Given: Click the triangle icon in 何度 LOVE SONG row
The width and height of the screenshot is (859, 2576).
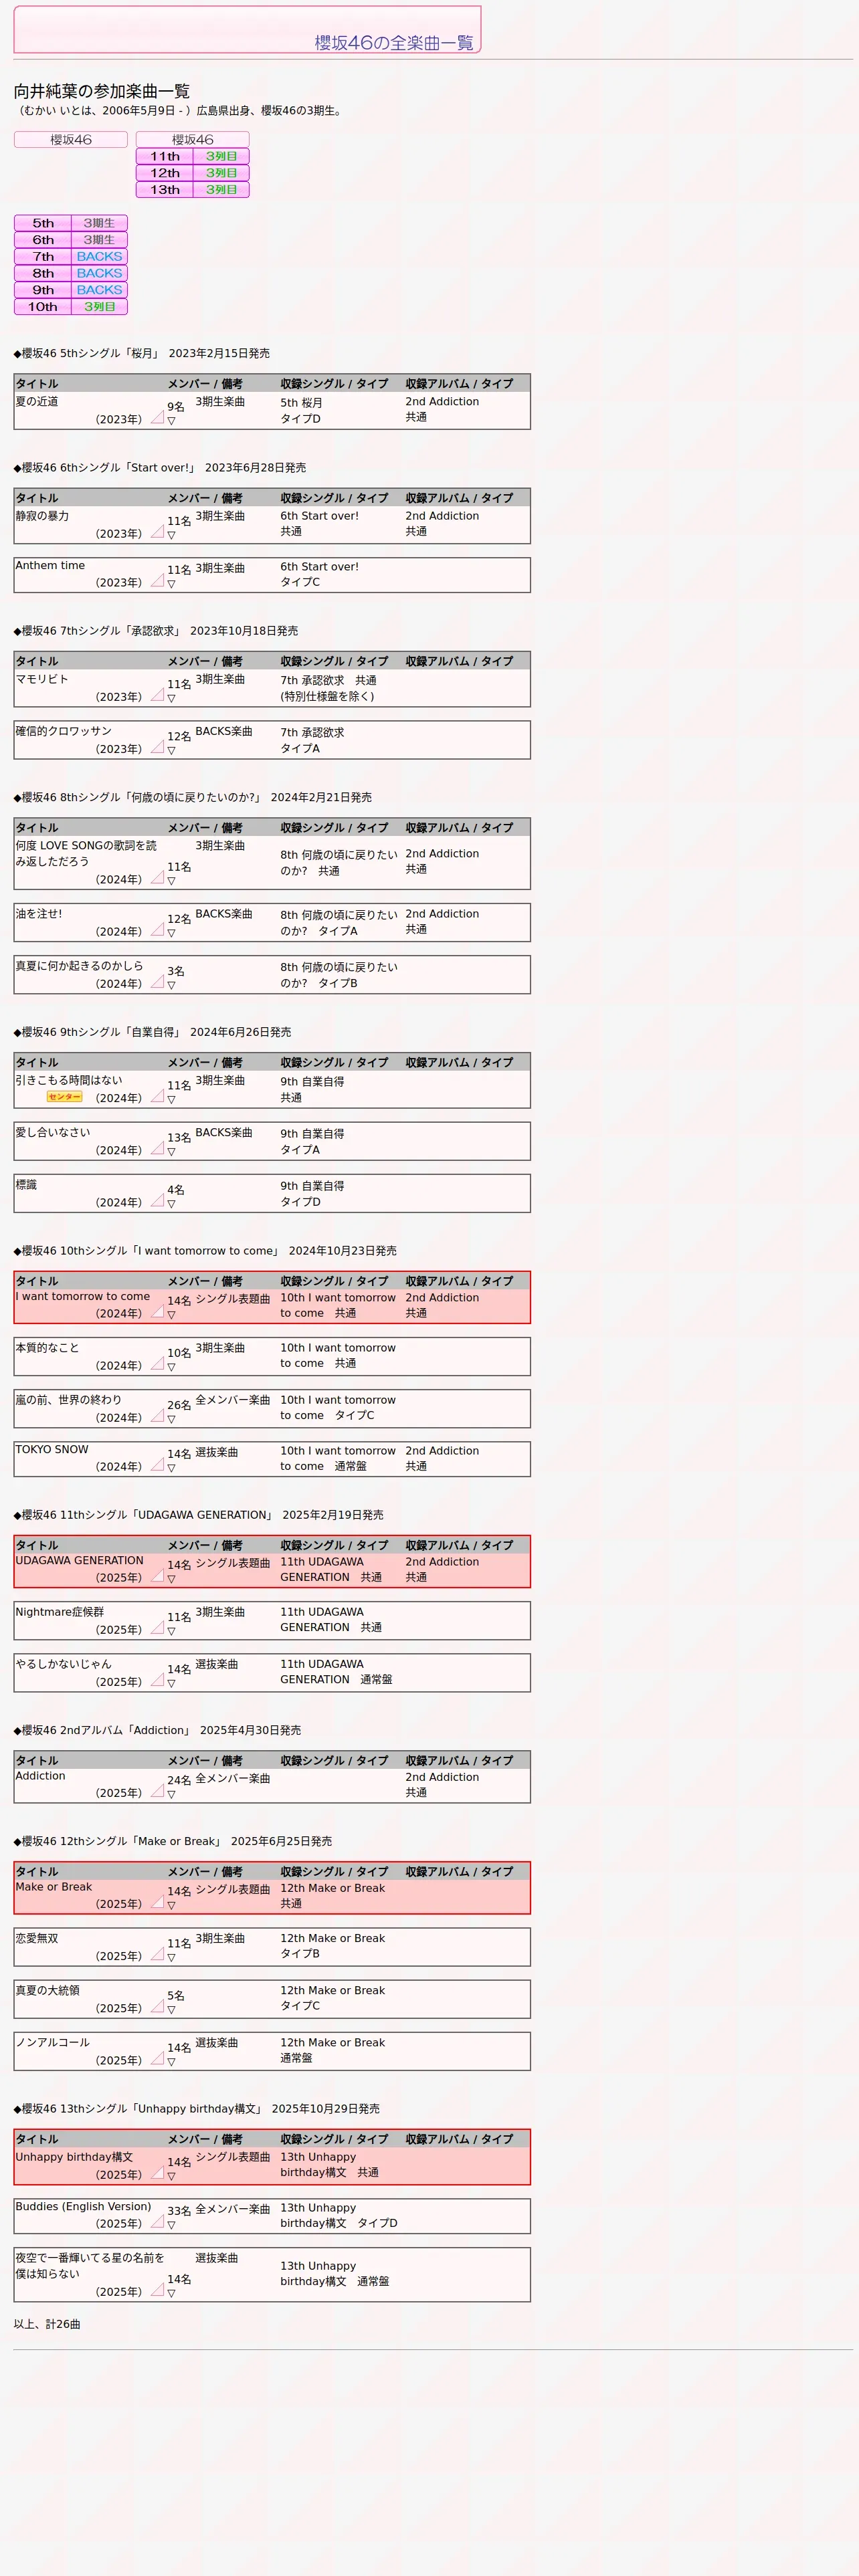Looking at the screenshot, I should point(157,878).
